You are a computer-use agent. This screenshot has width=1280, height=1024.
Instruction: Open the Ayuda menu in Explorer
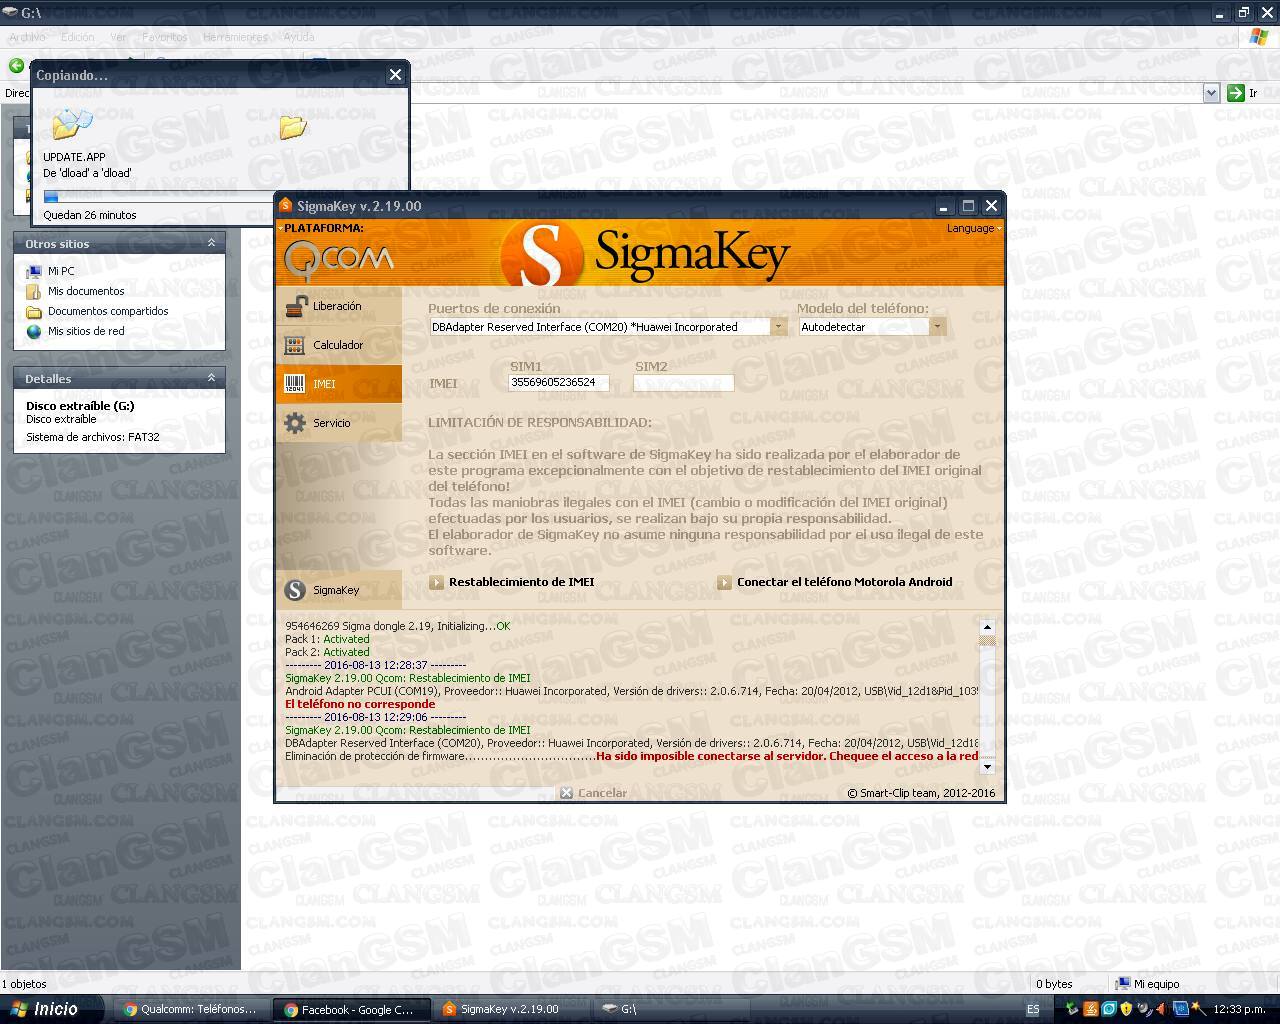[298, 37]
